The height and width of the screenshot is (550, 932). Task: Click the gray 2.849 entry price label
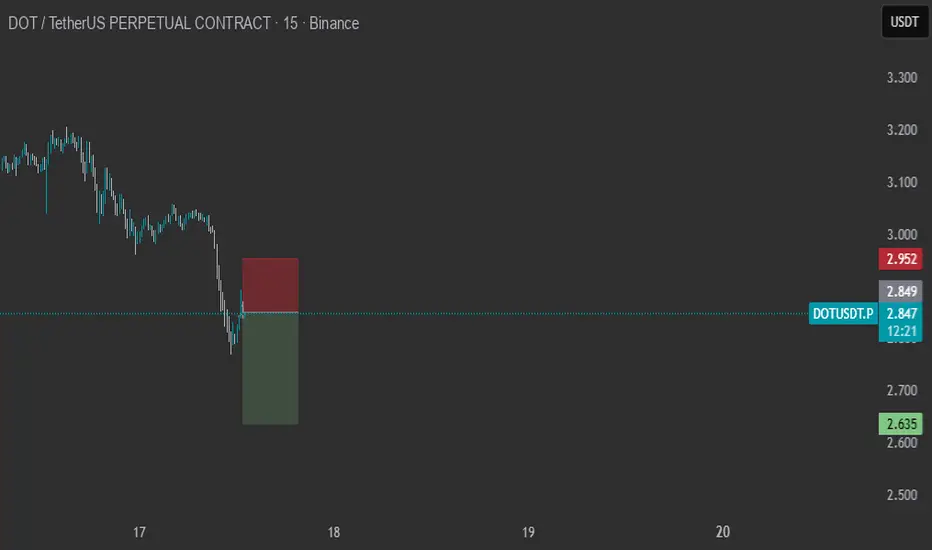pos(901,291)
